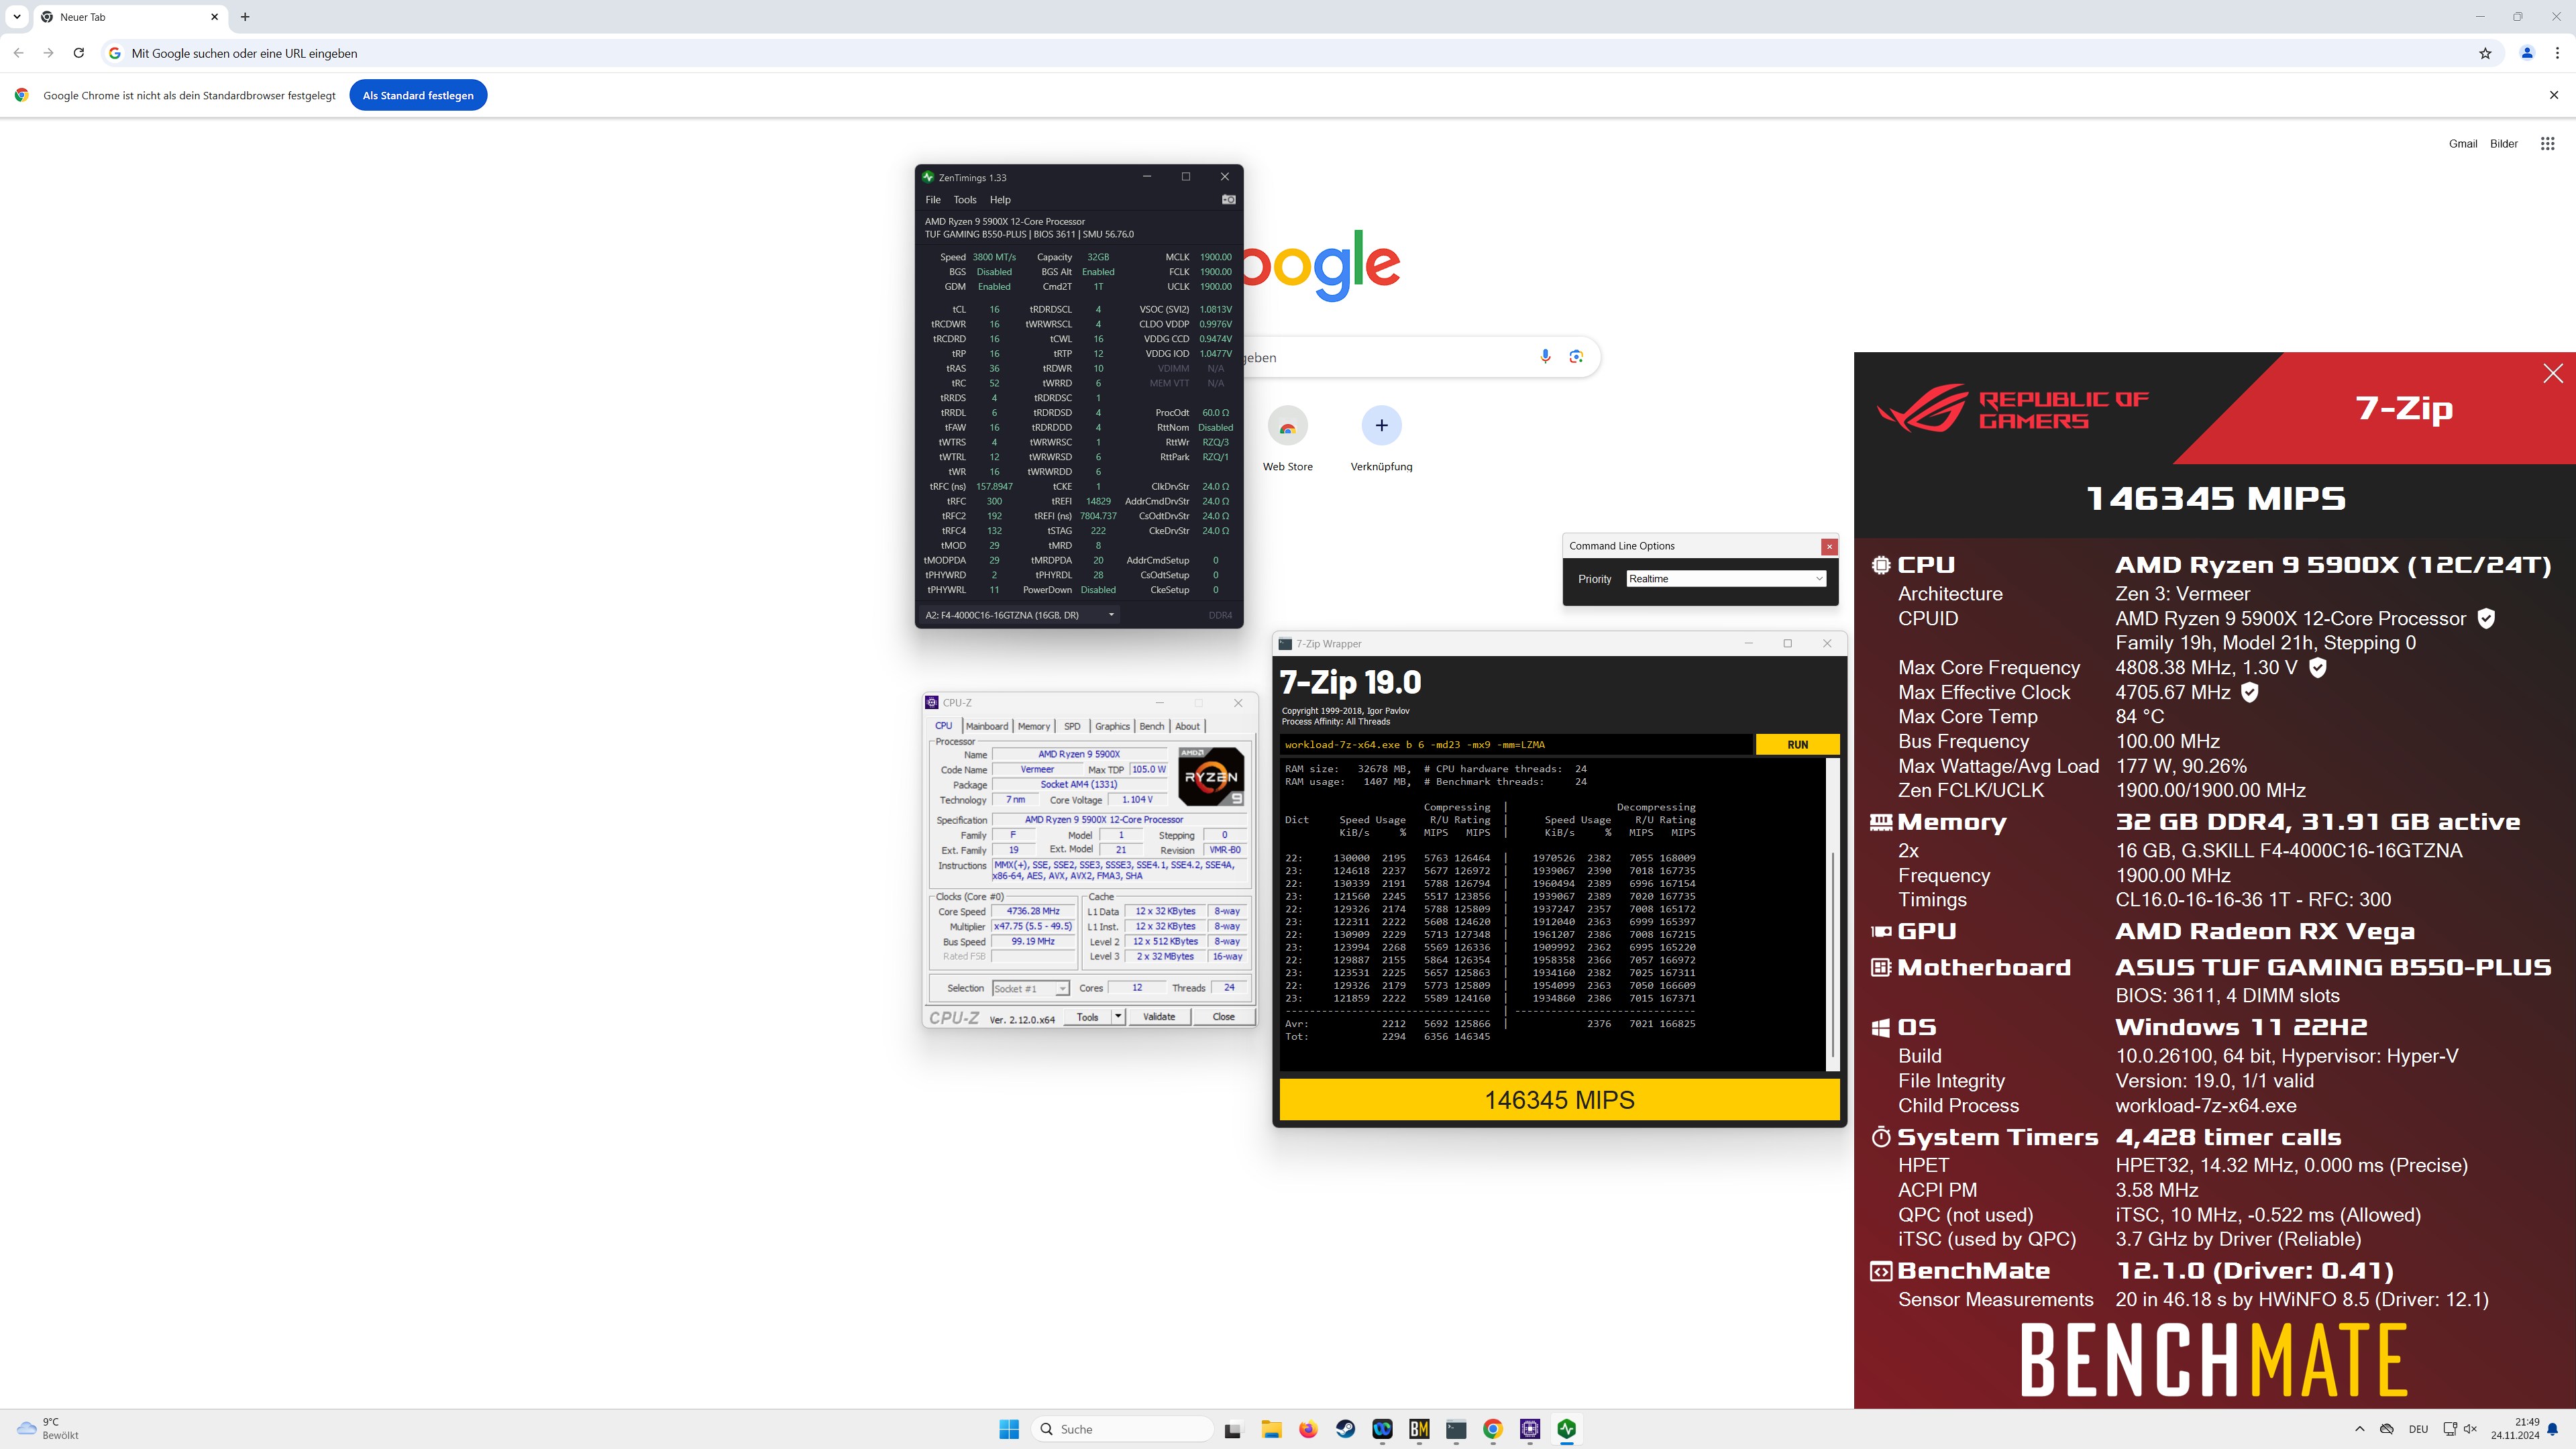Open Firefox from the taskbar

coord(1308,1429)
